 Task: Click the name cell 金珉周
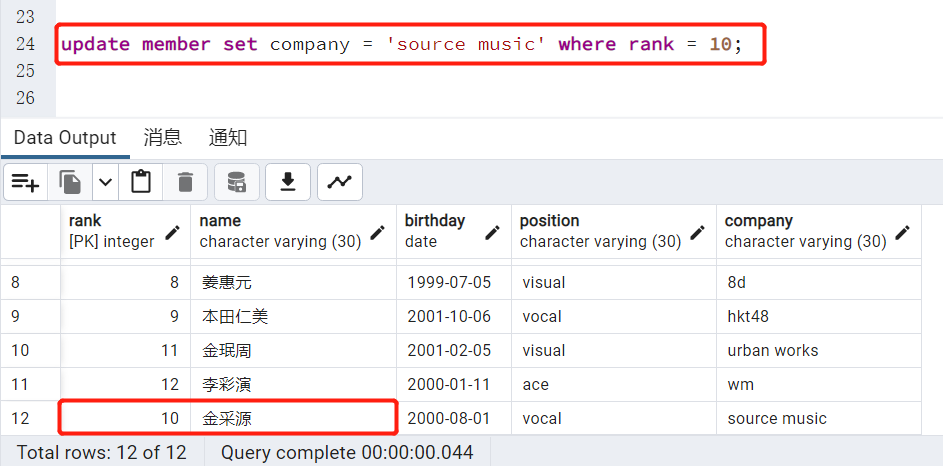[293, 350]
